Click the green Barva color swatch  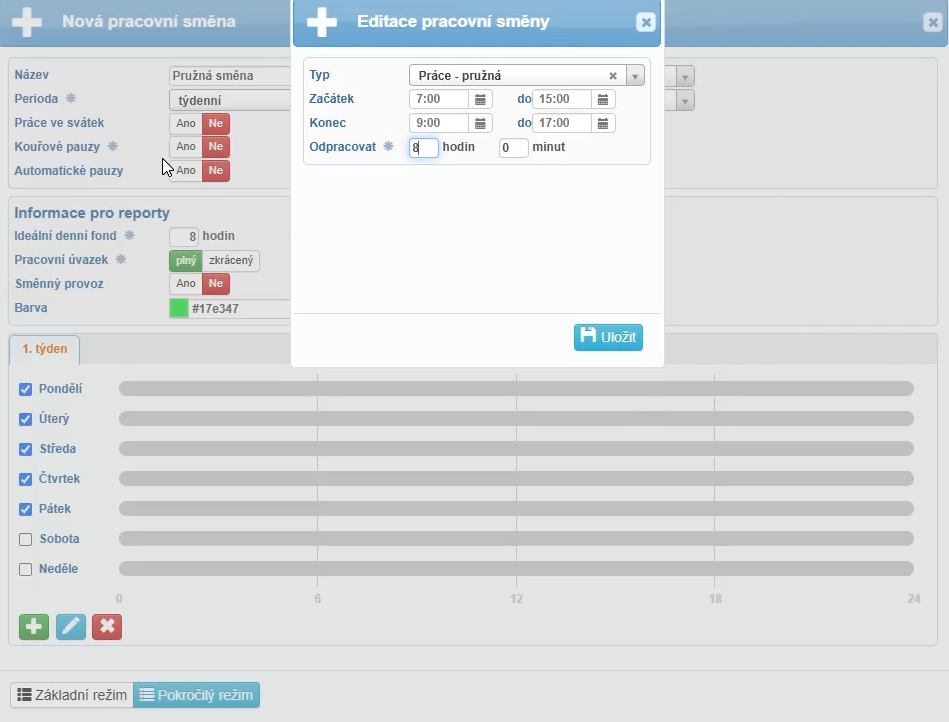point(179,308)
